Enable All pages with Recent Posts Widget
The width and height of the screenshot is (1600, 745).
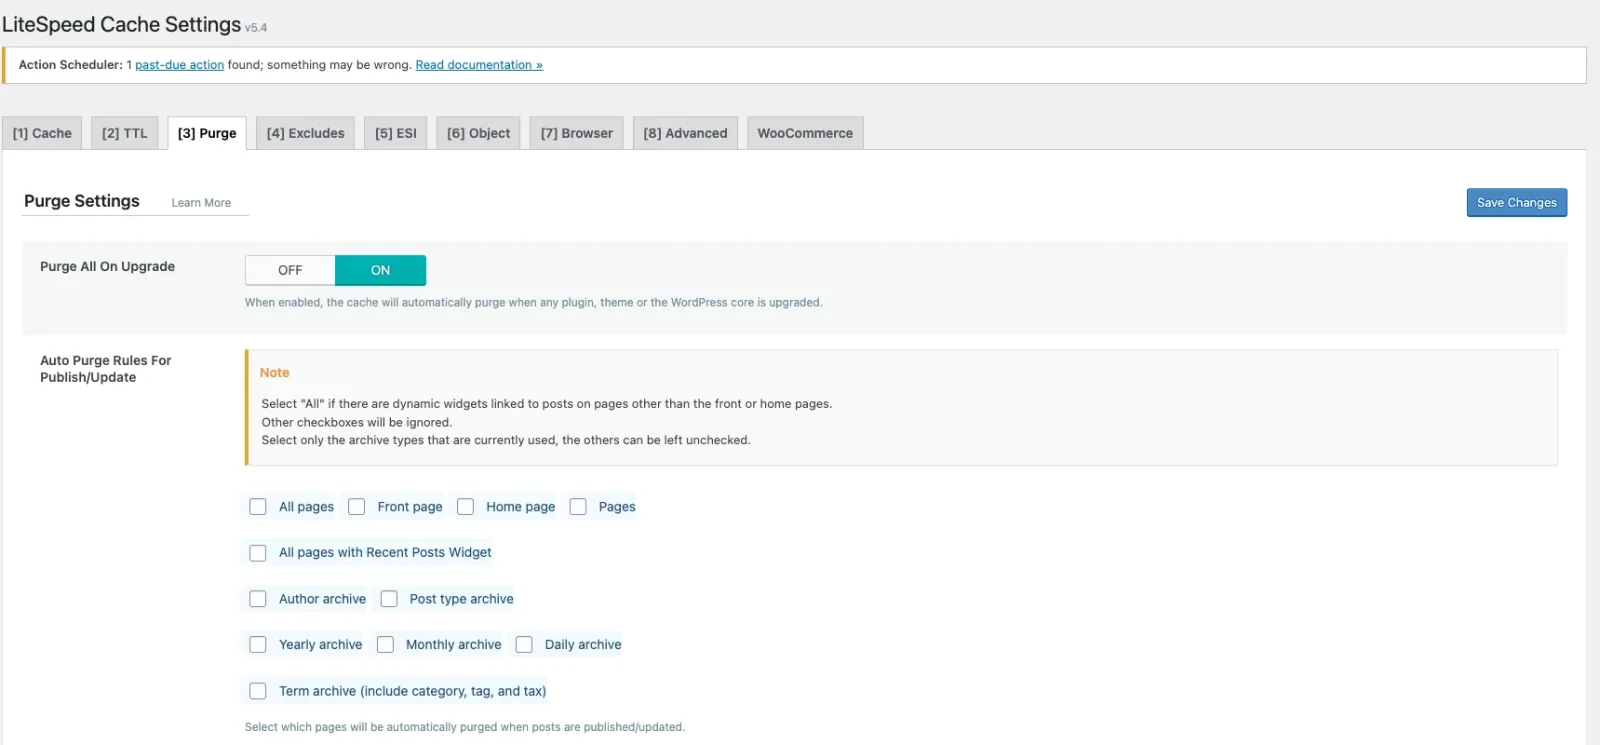(x=258, y=553)
